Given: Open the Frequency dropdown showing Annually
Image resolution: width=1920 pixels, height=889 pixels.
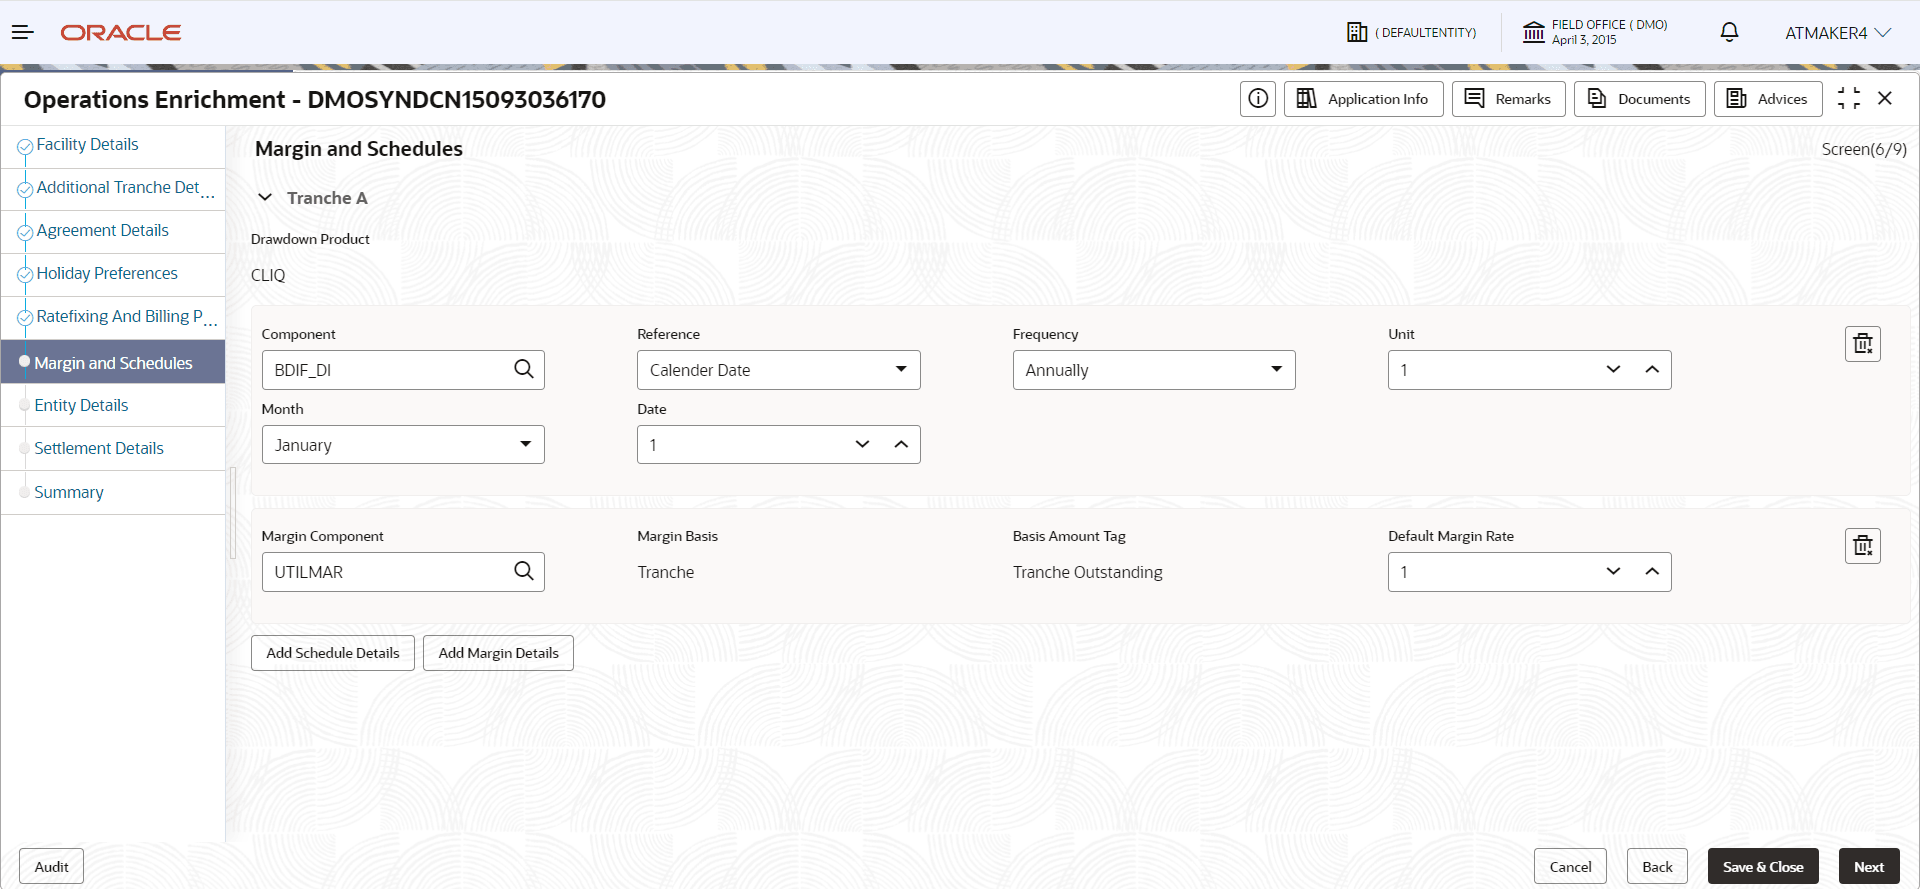Looking at the screenshot, I should click(x=1153, y=370).
